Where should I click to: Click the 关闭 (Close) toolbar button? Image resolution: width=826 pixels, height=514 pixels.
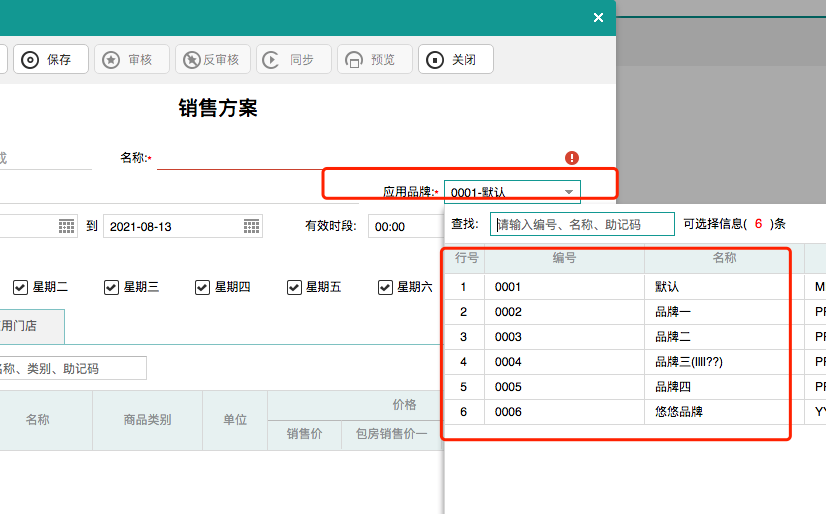(455, 60)
